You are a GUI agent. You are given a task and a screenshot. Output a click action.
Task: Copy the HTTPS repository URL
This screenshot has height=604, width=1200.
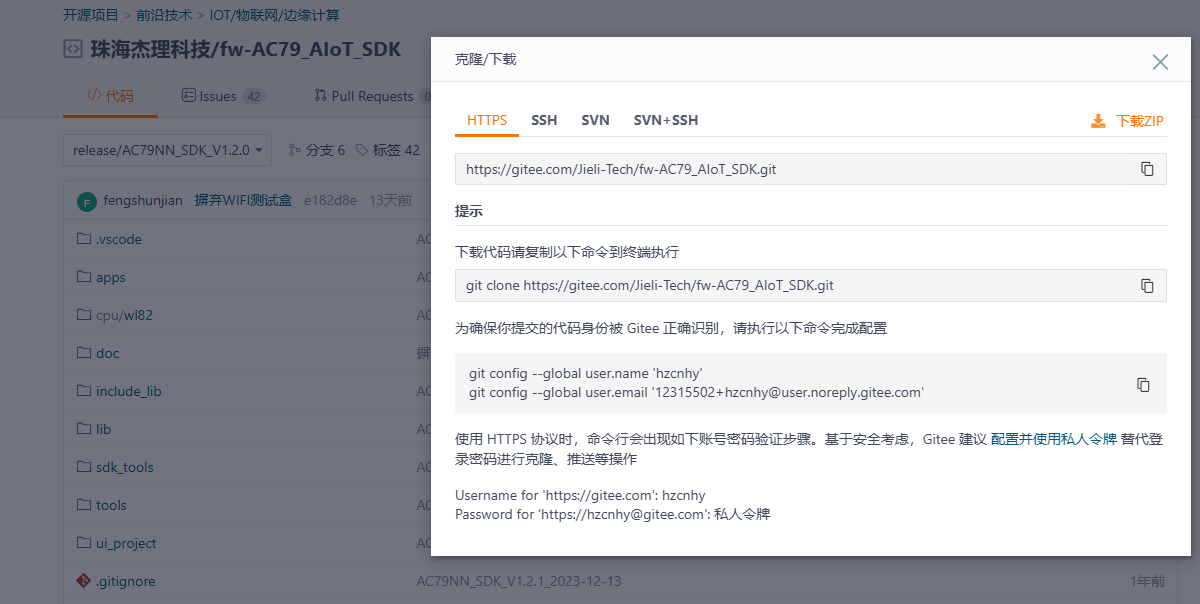click(x=1147, y=169)
